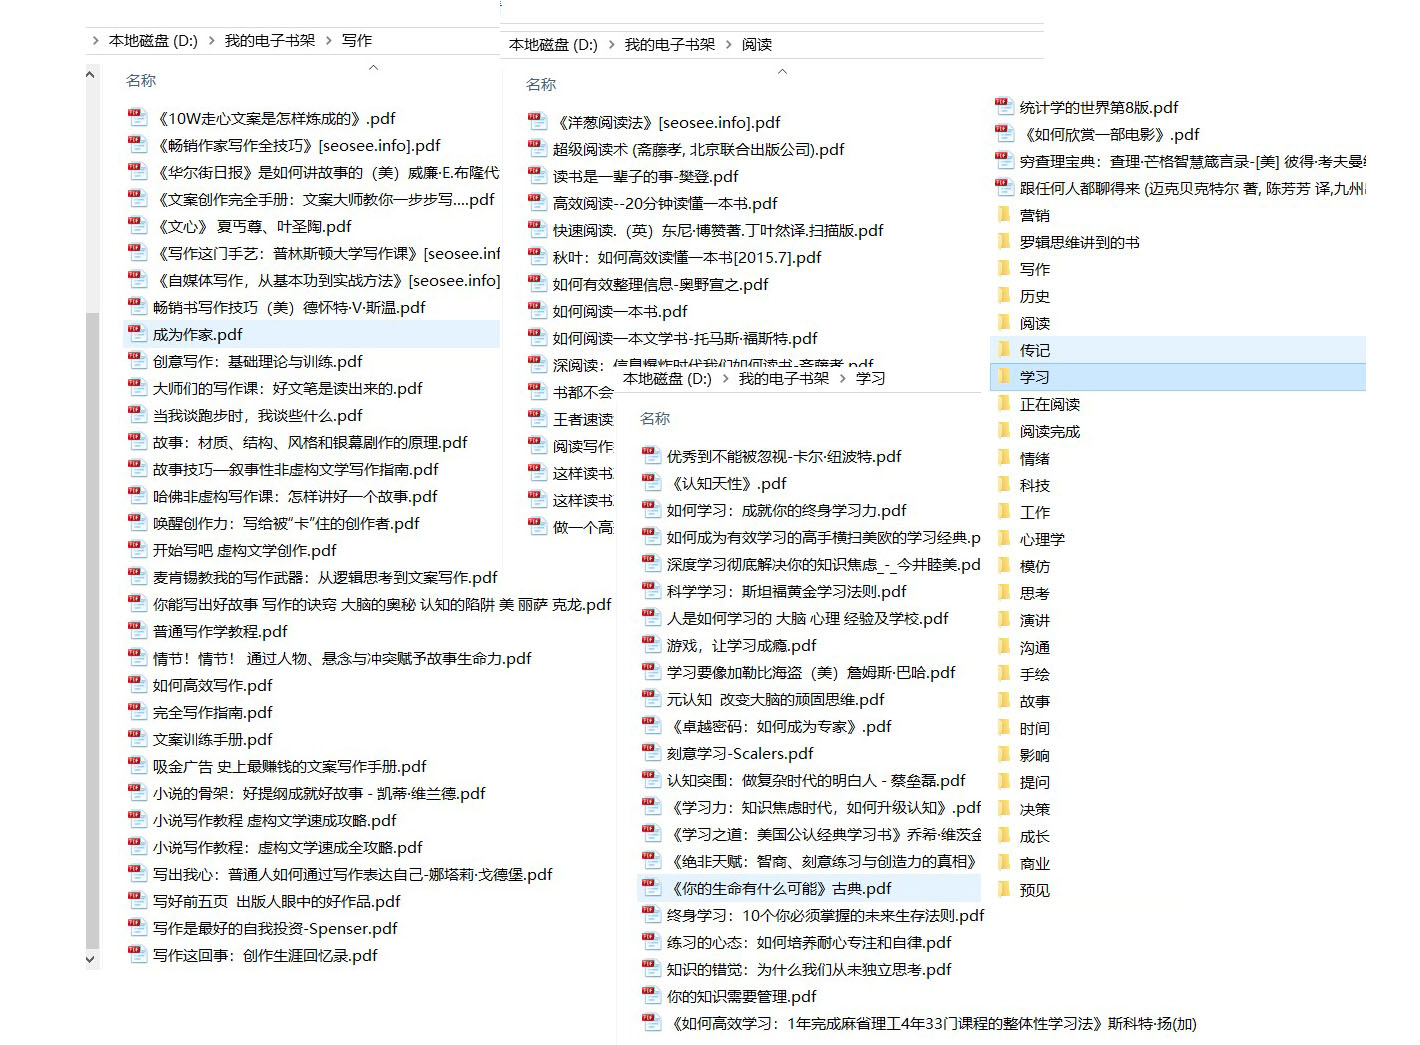Viewport: 1420px width, 1045px height.
Task: Select file 当我谈跑步时，我谈些什么.pdf
Action: 257,415
